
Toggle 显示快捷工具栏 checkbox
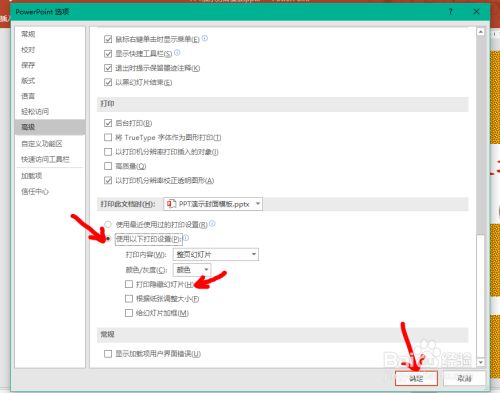click(108, 54)
